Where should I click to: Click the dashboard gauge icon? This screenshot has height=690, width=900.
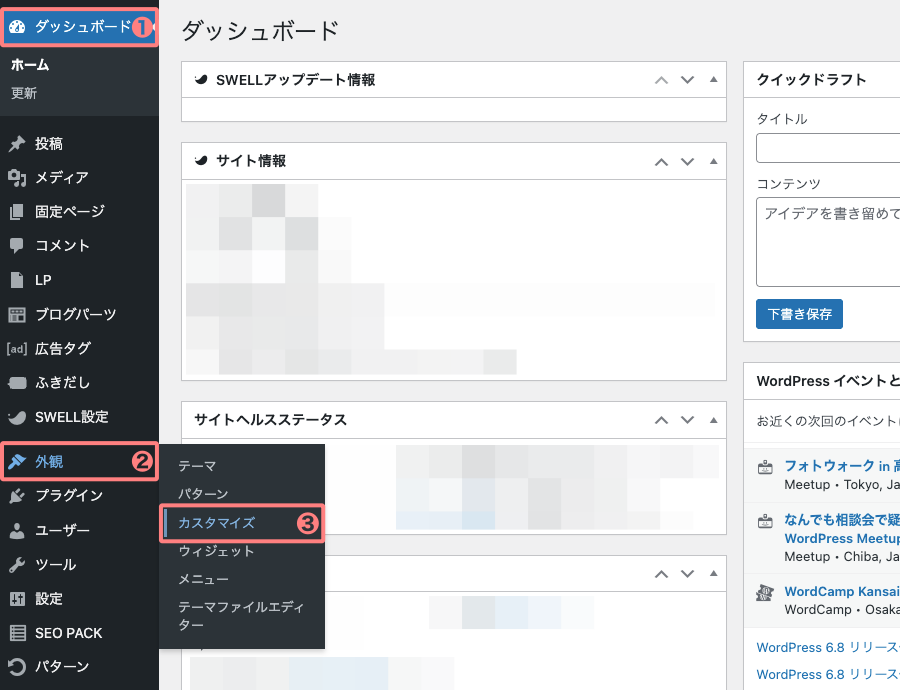point(17,26)
